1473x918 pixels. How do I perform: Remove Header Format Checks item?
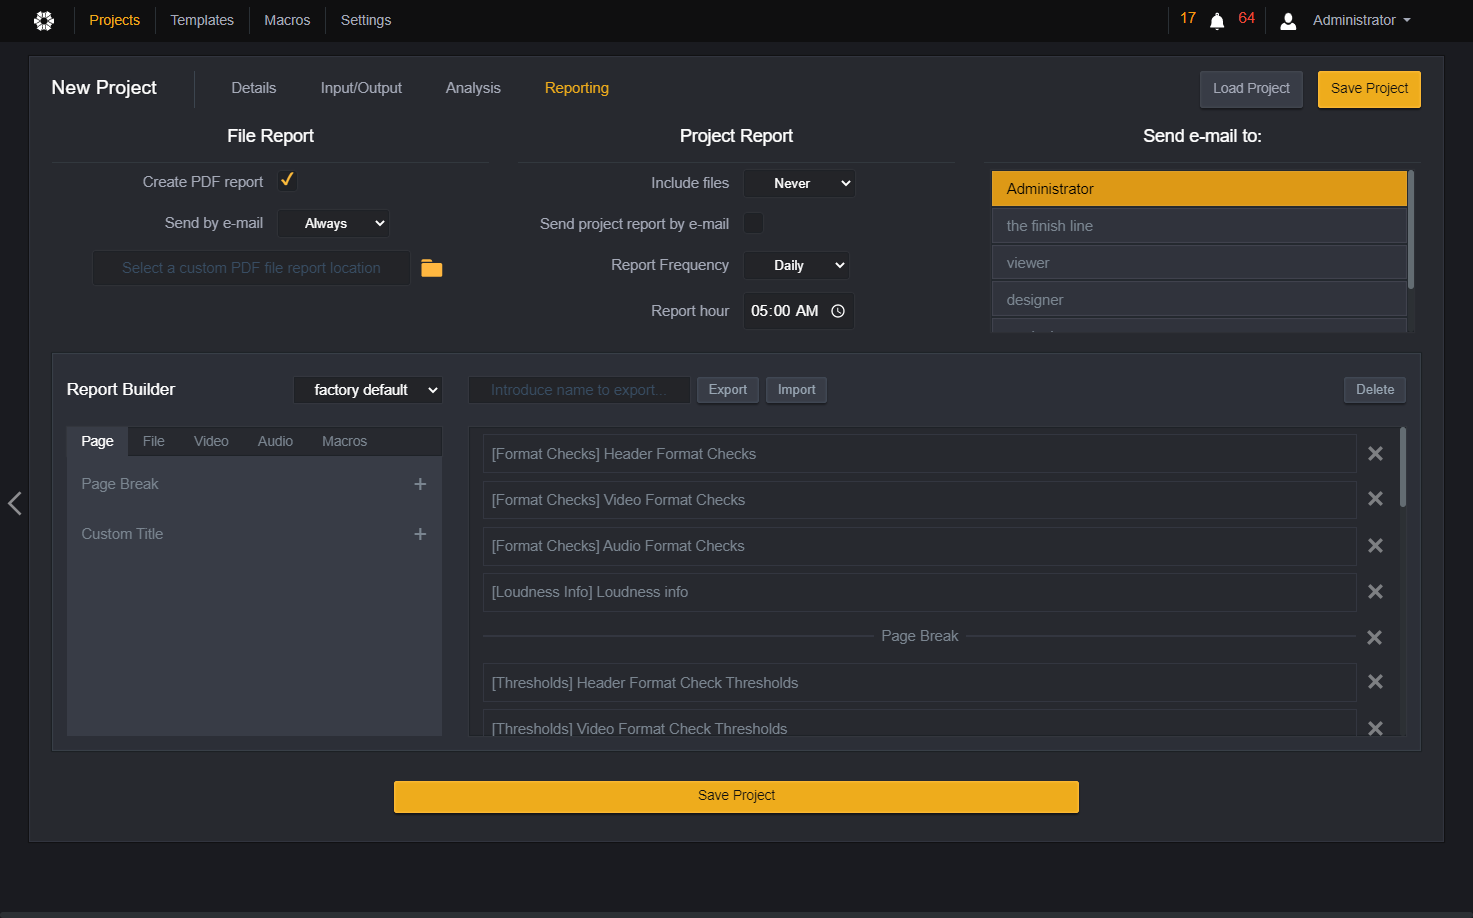[1375, 453]
